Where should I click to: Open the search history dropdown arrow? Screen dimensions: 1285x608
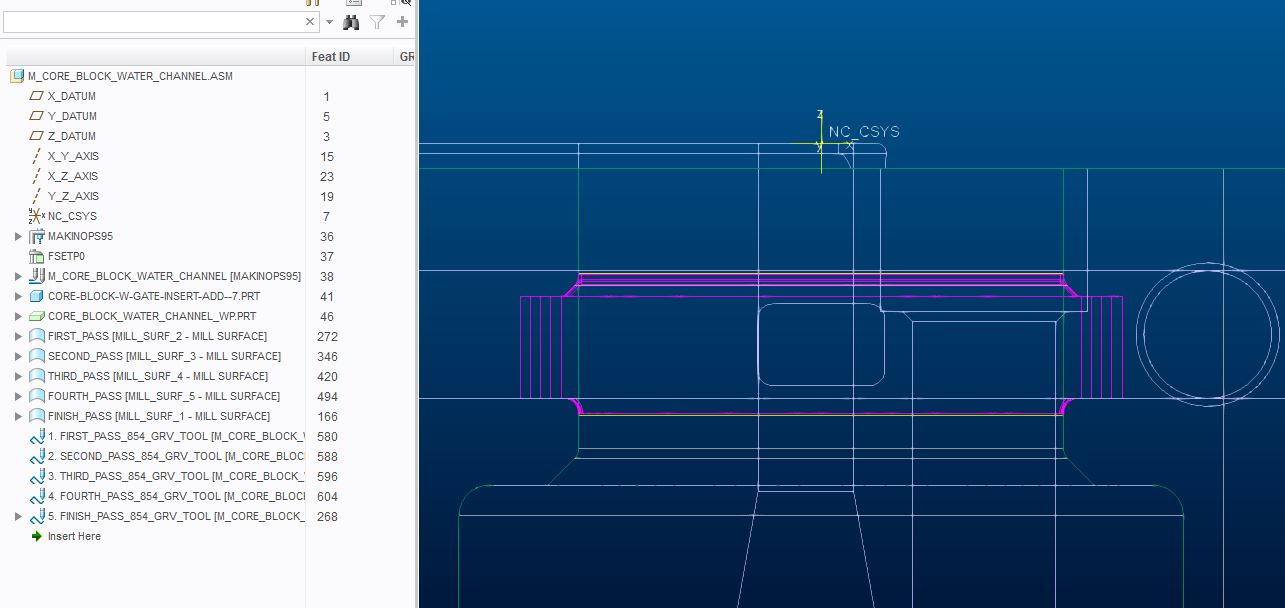click(x=329, y=22)
